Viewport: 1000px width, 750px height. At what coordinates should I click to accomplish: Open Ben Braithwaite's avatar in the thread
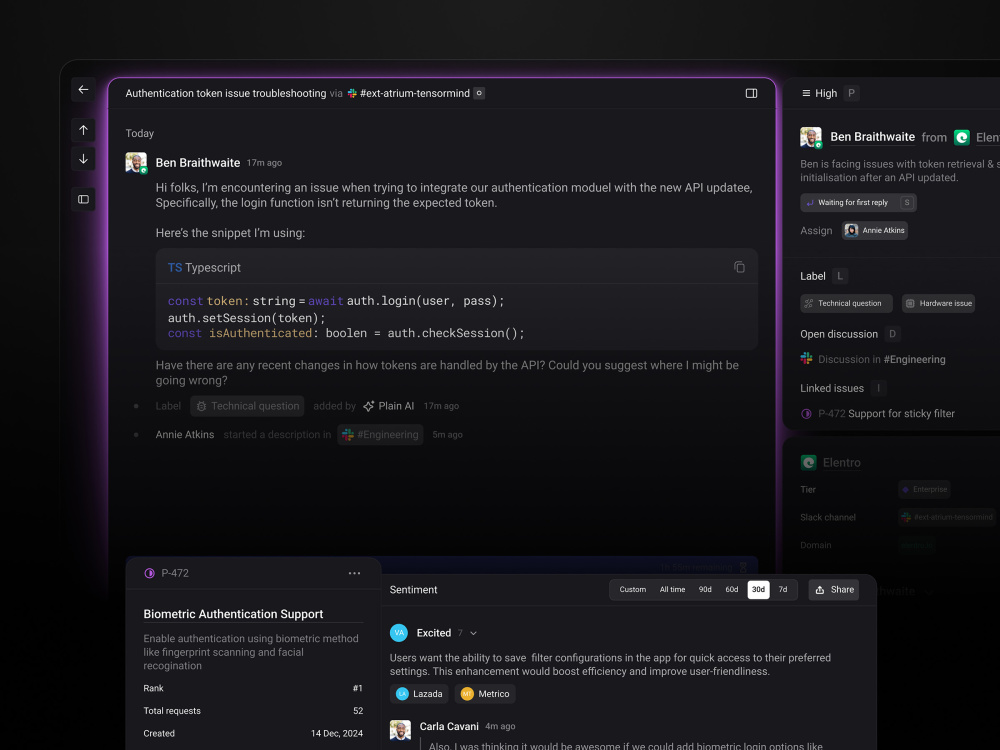coord(136,163)
